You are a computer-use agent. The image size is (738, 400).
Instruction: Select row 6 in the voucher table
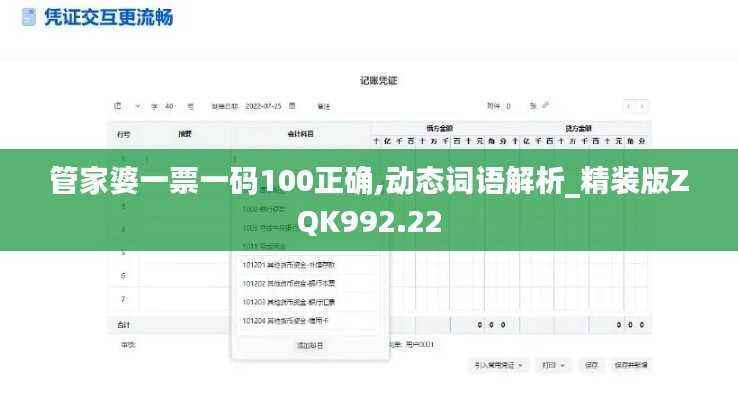[x=123, y=275]
